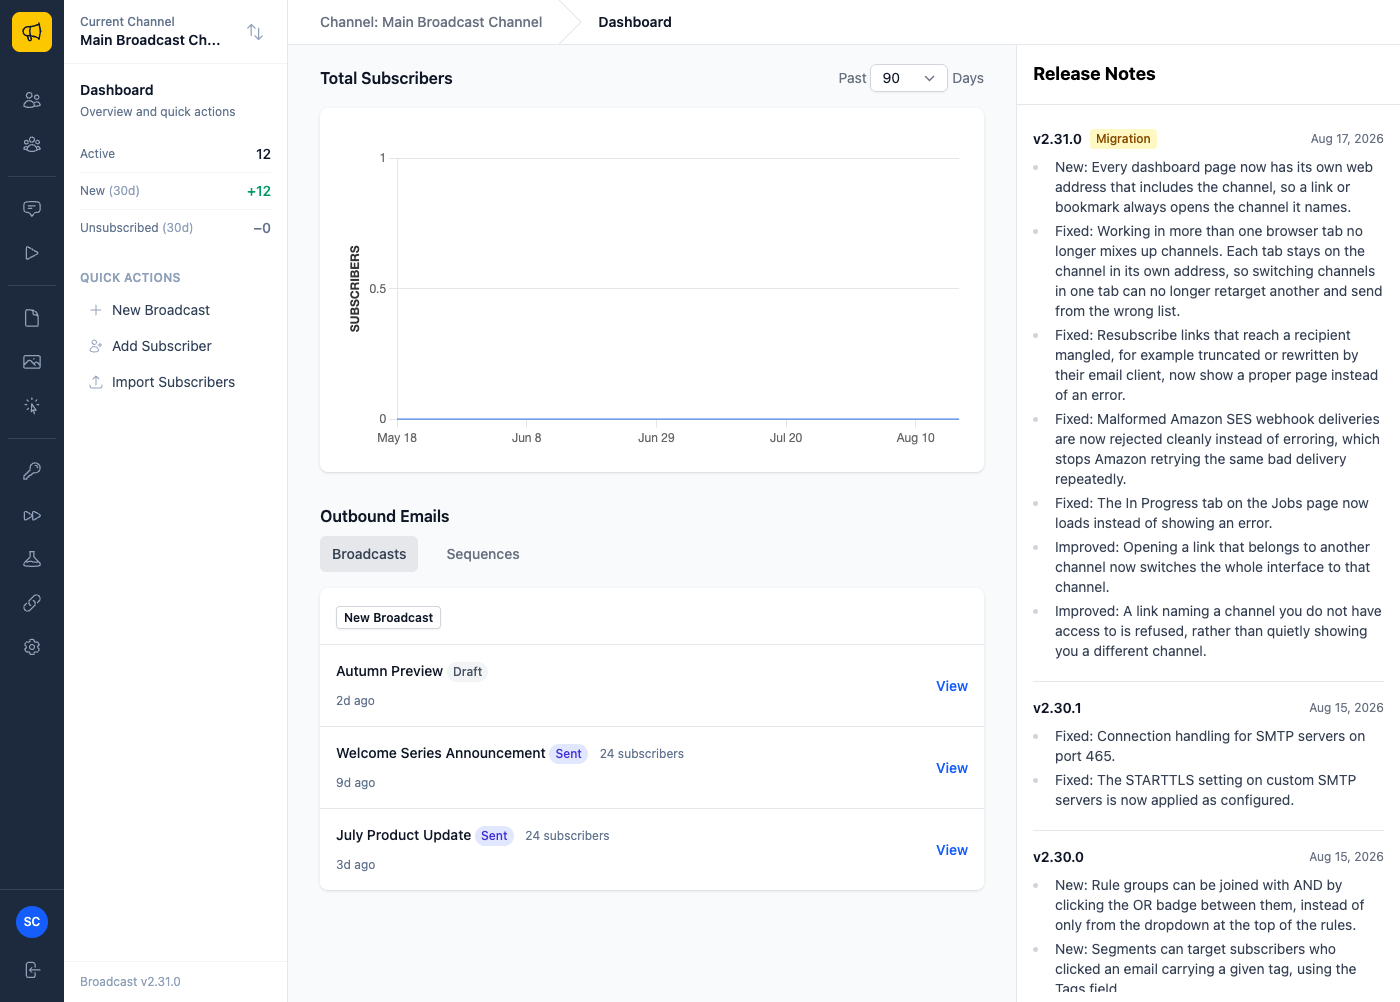Click the v2.30.0 release heading

click(x=1058, y=857)
